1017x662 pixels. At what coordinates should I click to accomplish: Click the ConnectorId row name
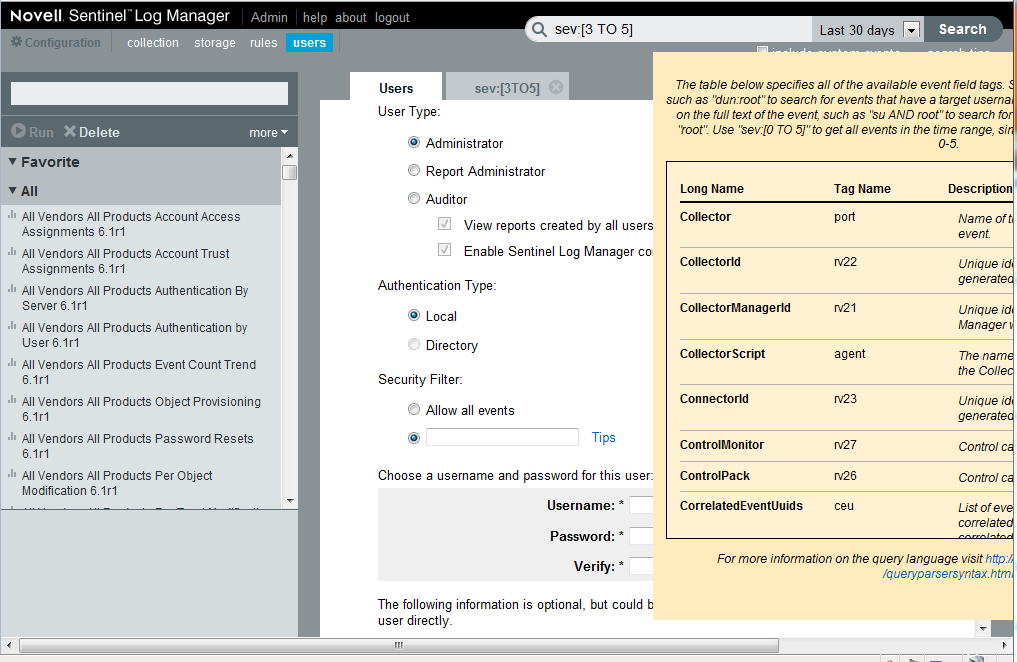point(713,399)
